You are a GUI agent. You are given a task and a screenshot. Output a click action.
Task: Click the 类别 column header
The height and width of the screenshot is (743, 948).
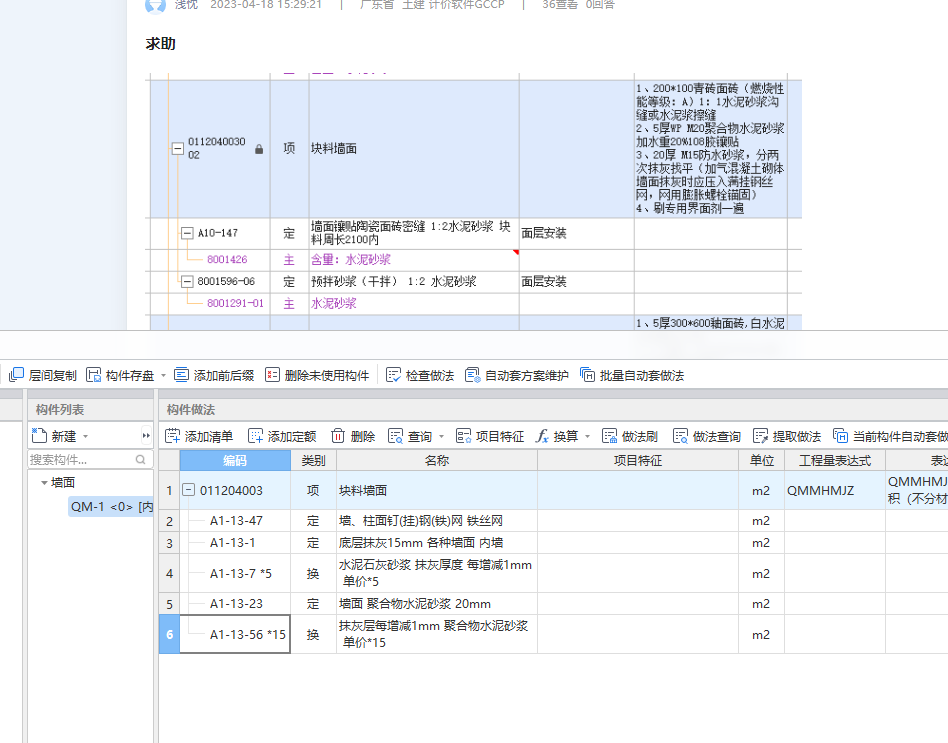tap(313, 461)
